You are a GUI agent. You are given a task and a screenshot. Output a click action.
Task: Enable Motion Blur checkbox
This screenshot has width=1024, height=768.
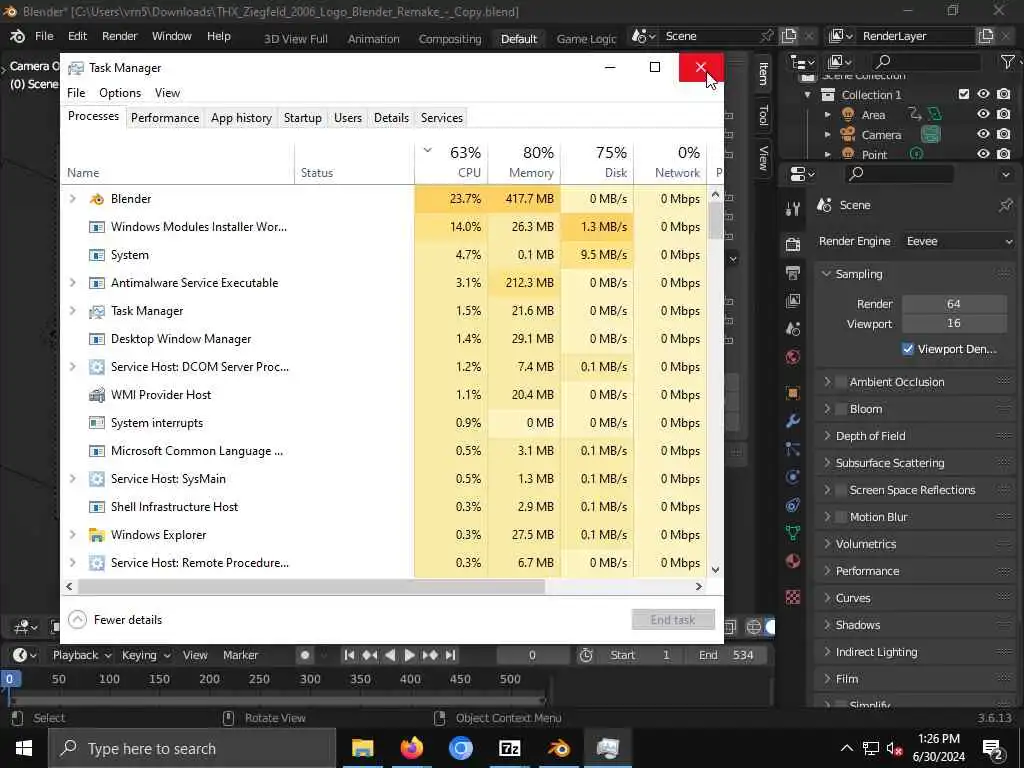point(841,517)
